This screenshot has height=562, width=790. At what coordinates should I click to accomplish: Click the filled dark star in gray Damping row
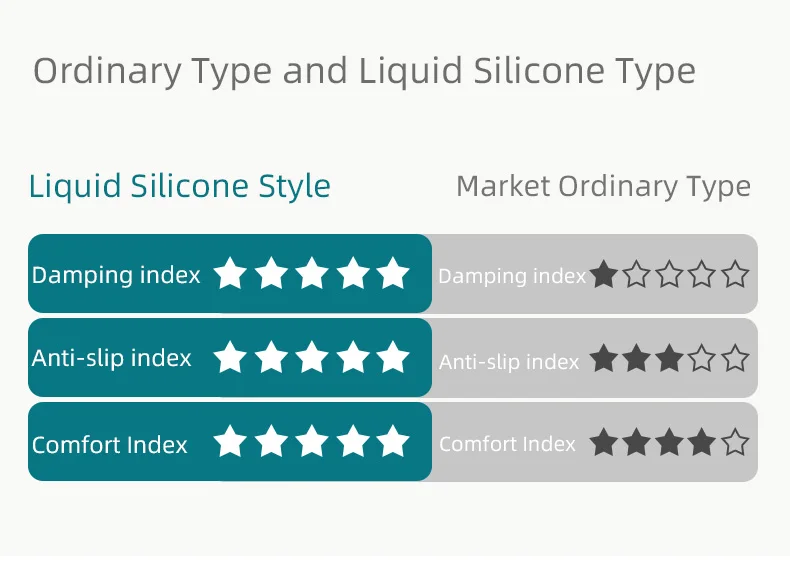tap(603, 274)
